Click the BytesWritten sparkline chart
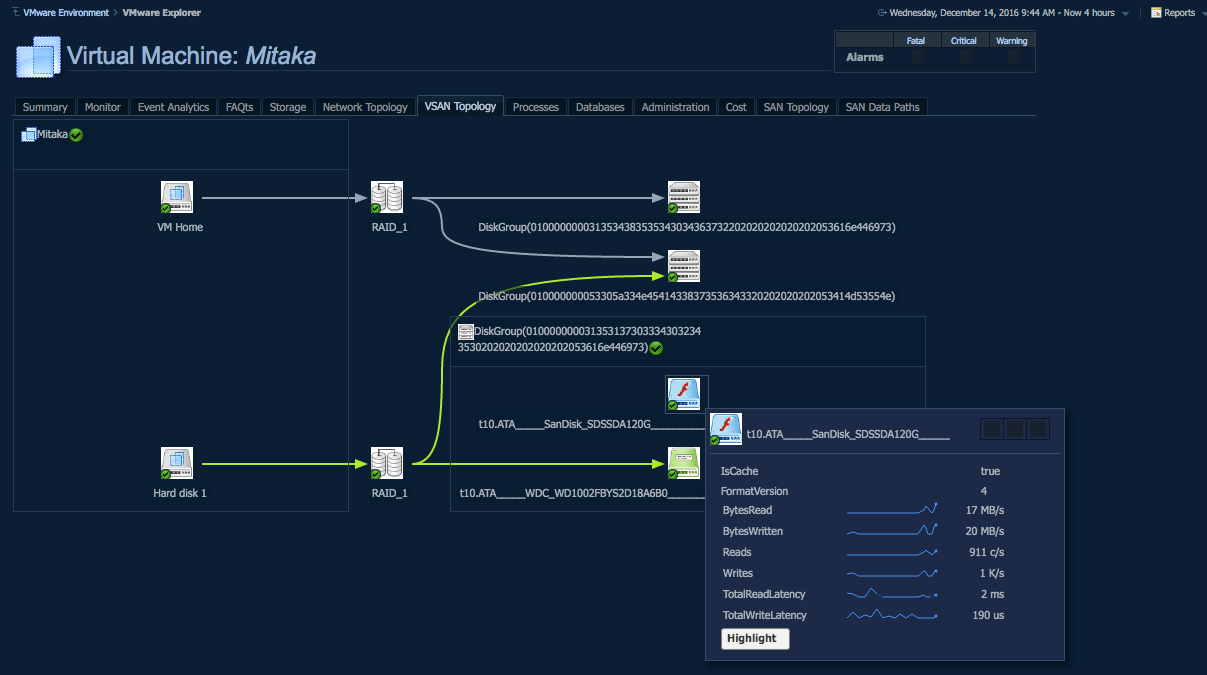 (x=892, y=531)
